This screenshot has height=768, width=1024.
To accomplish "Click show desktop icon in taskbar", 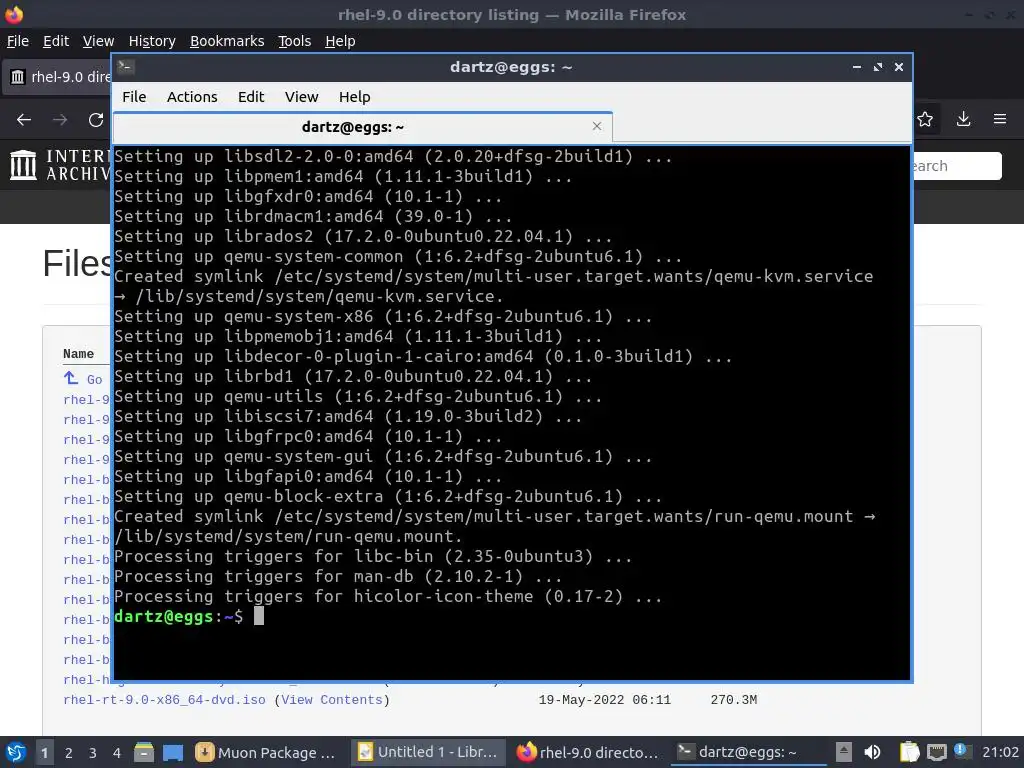I will click(173, 752).
